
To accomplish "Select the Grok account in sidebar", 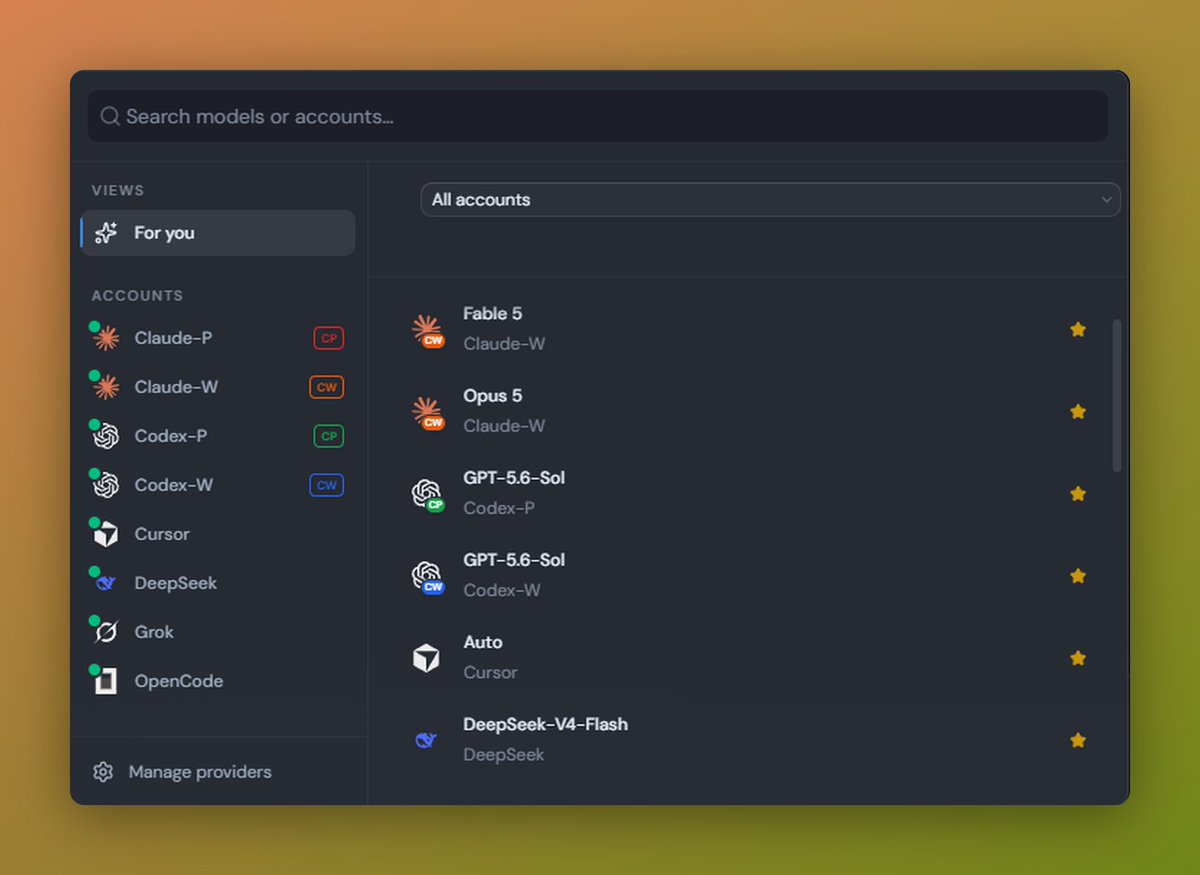I will (x=218, y=632).
